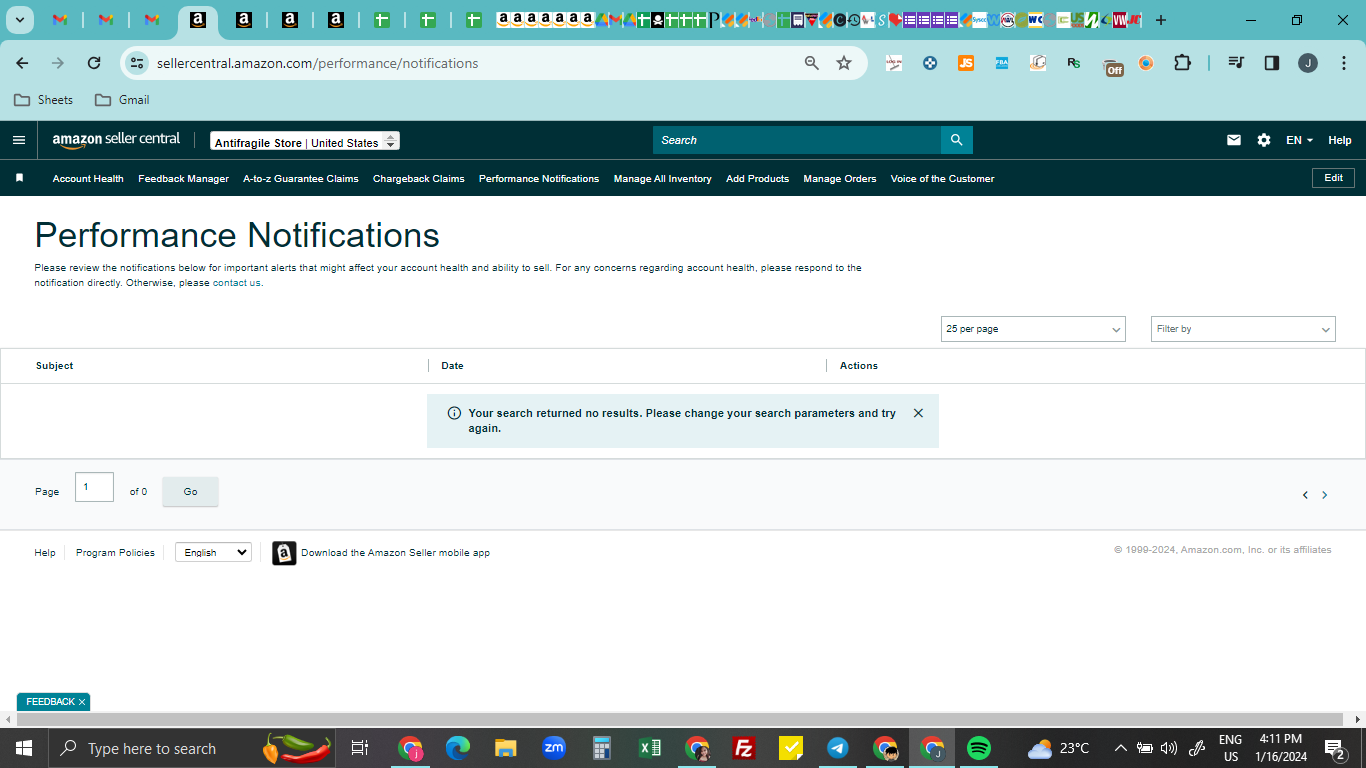1366x768 pixels.
Task: Click the Go pagination button
Action: point(190,492)
